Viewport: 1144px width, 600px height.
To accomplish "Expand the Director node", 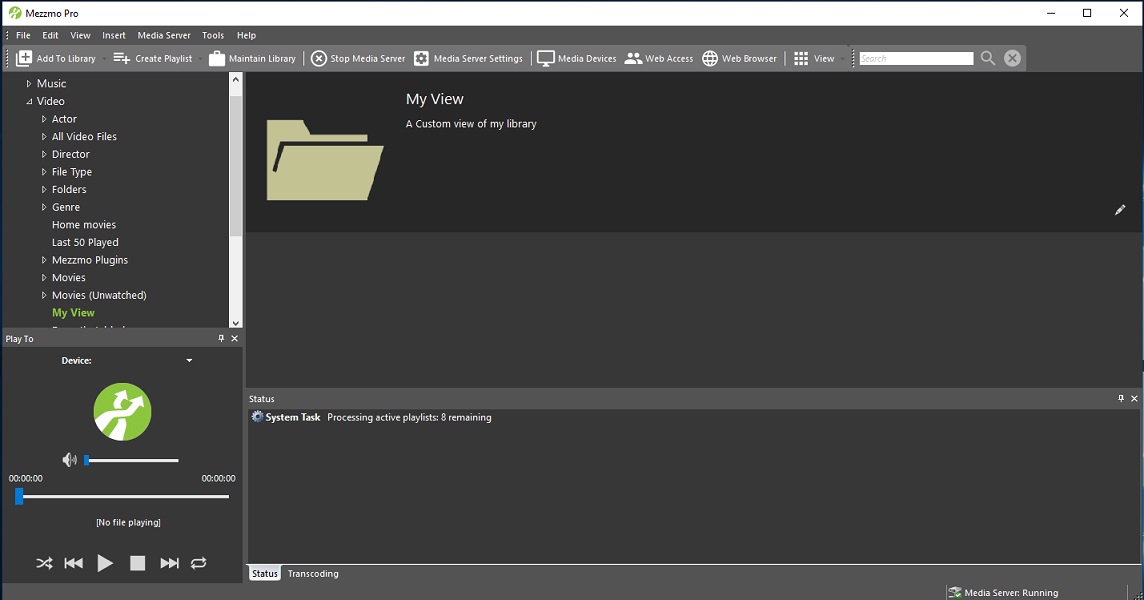I will (44, 154).
